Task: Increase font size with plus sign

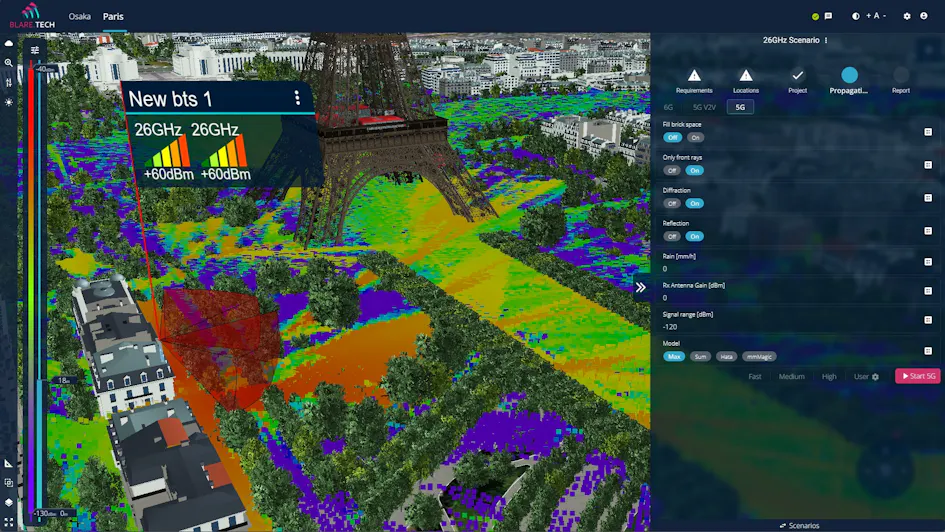Action: pyautogui.click(x=868, y=16)
